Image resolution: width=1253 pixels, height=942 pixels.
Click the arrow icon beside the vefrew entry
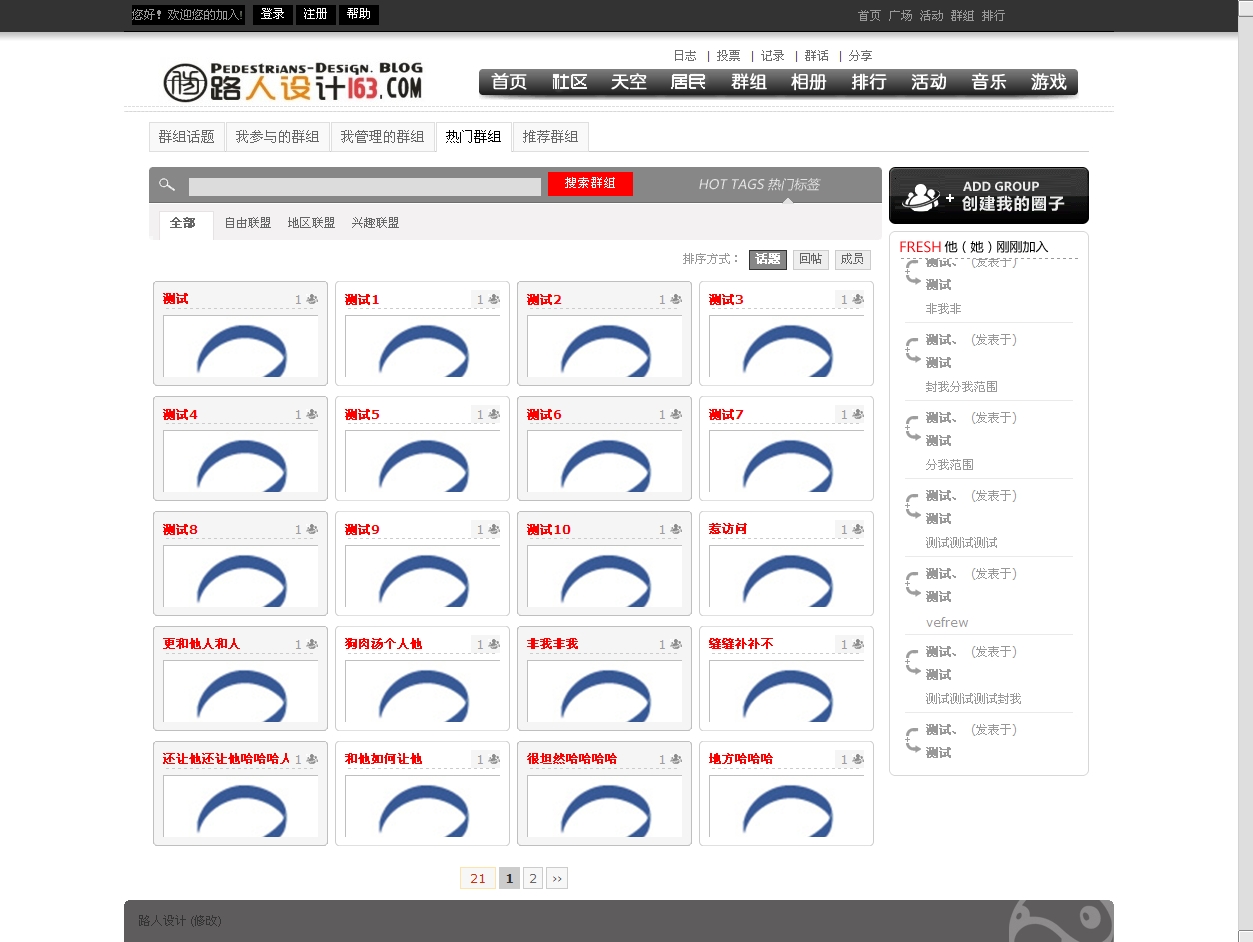pyautogui.click(x=912, y=584)
